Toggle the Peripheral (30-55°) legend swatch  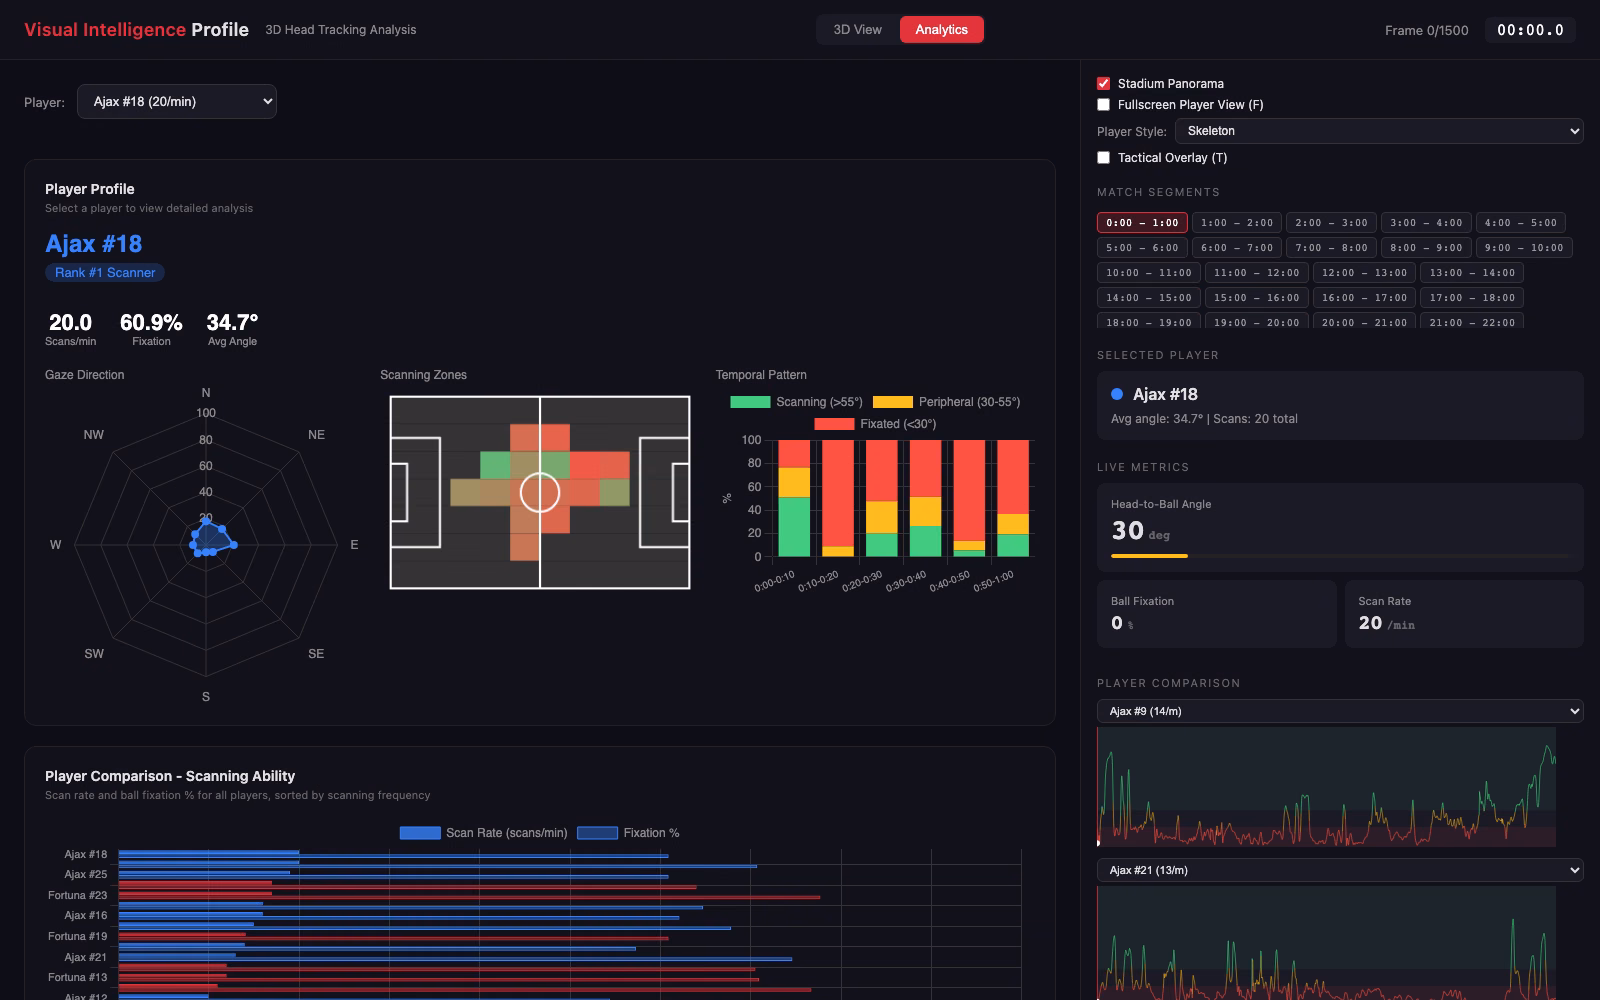[893, 402]
